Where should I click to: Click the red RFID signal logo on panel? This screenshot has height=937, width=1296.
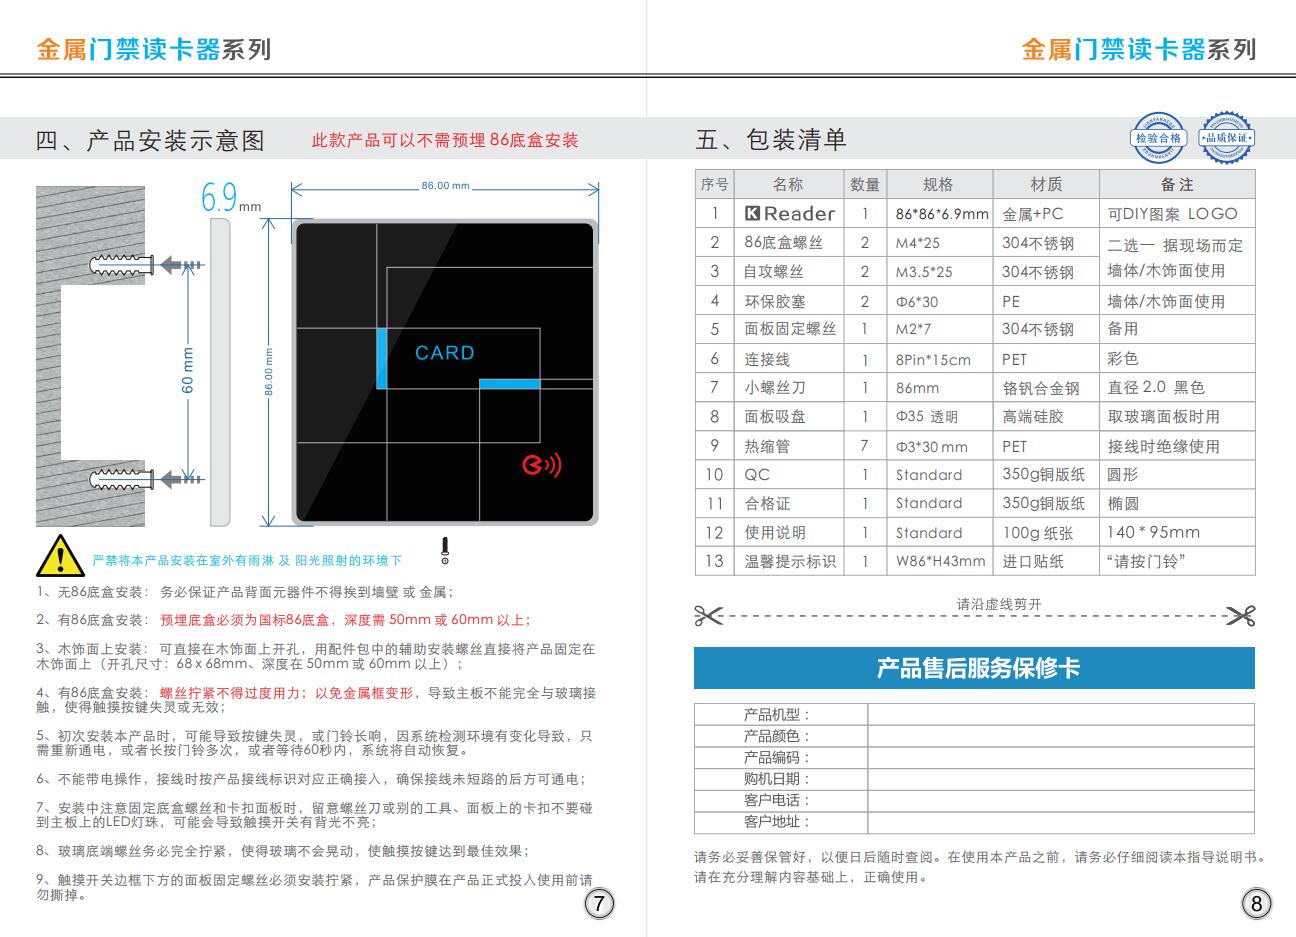(542, 465)
